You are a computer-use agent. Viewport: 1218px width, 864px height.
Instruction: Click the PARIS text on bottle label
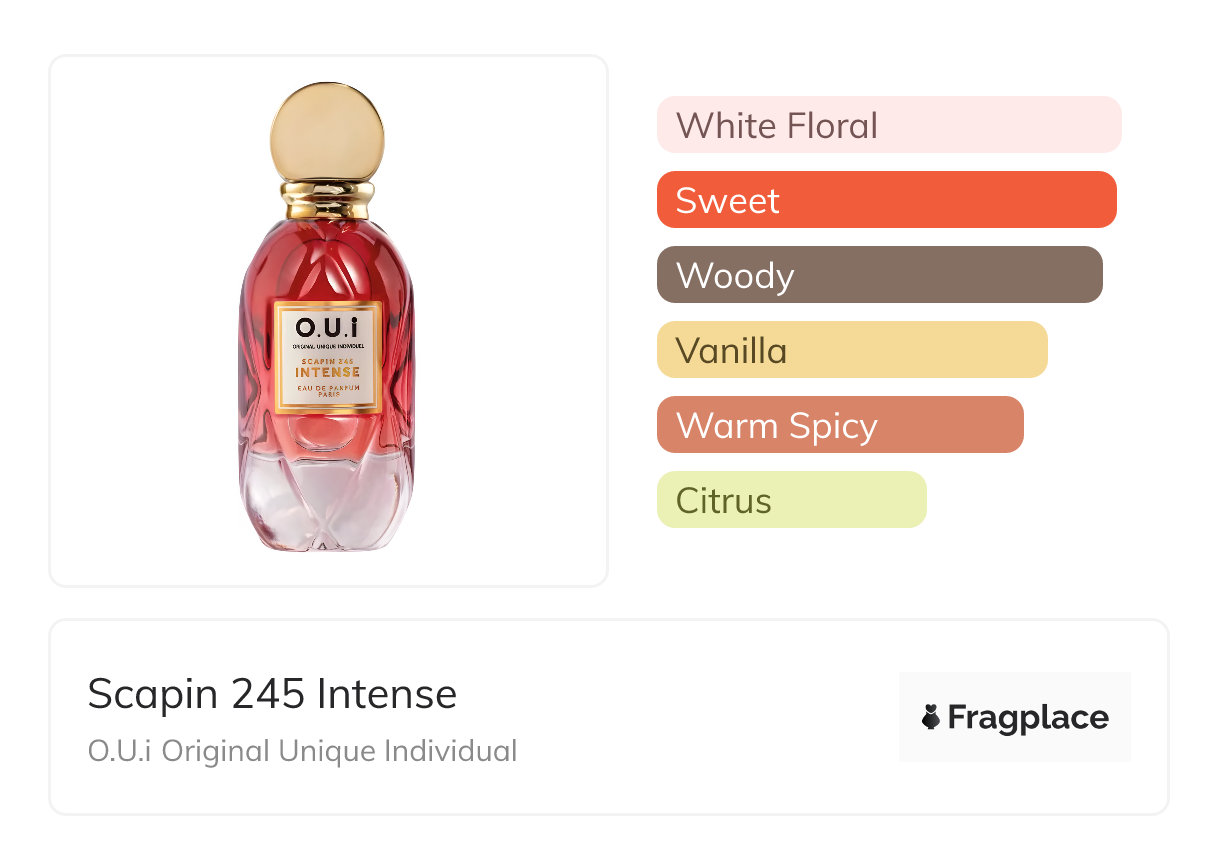coord(327,394)
